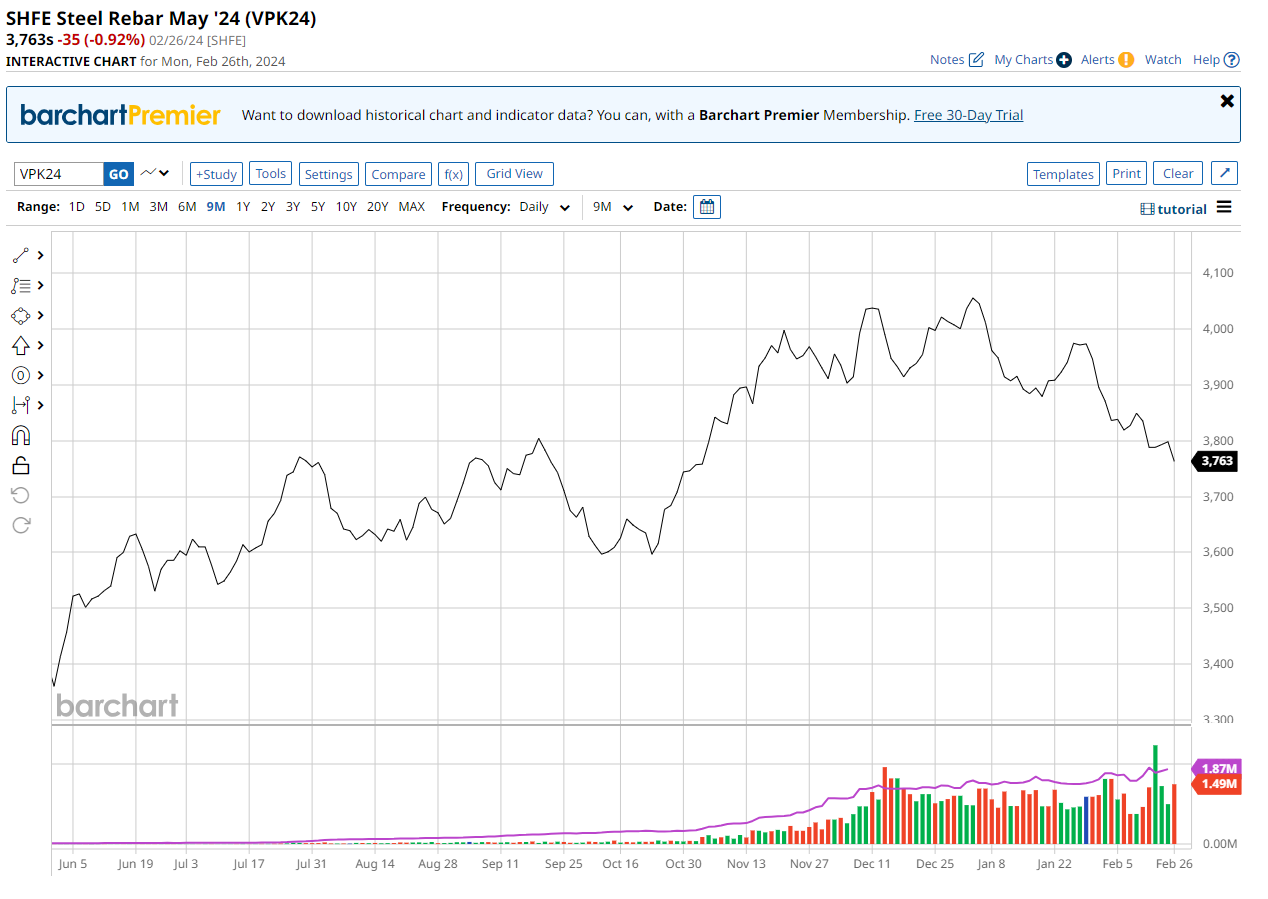1268x899 pixels.
Task: Pick the polygon shape drawing tool
Action: click(x=21, y=315)
